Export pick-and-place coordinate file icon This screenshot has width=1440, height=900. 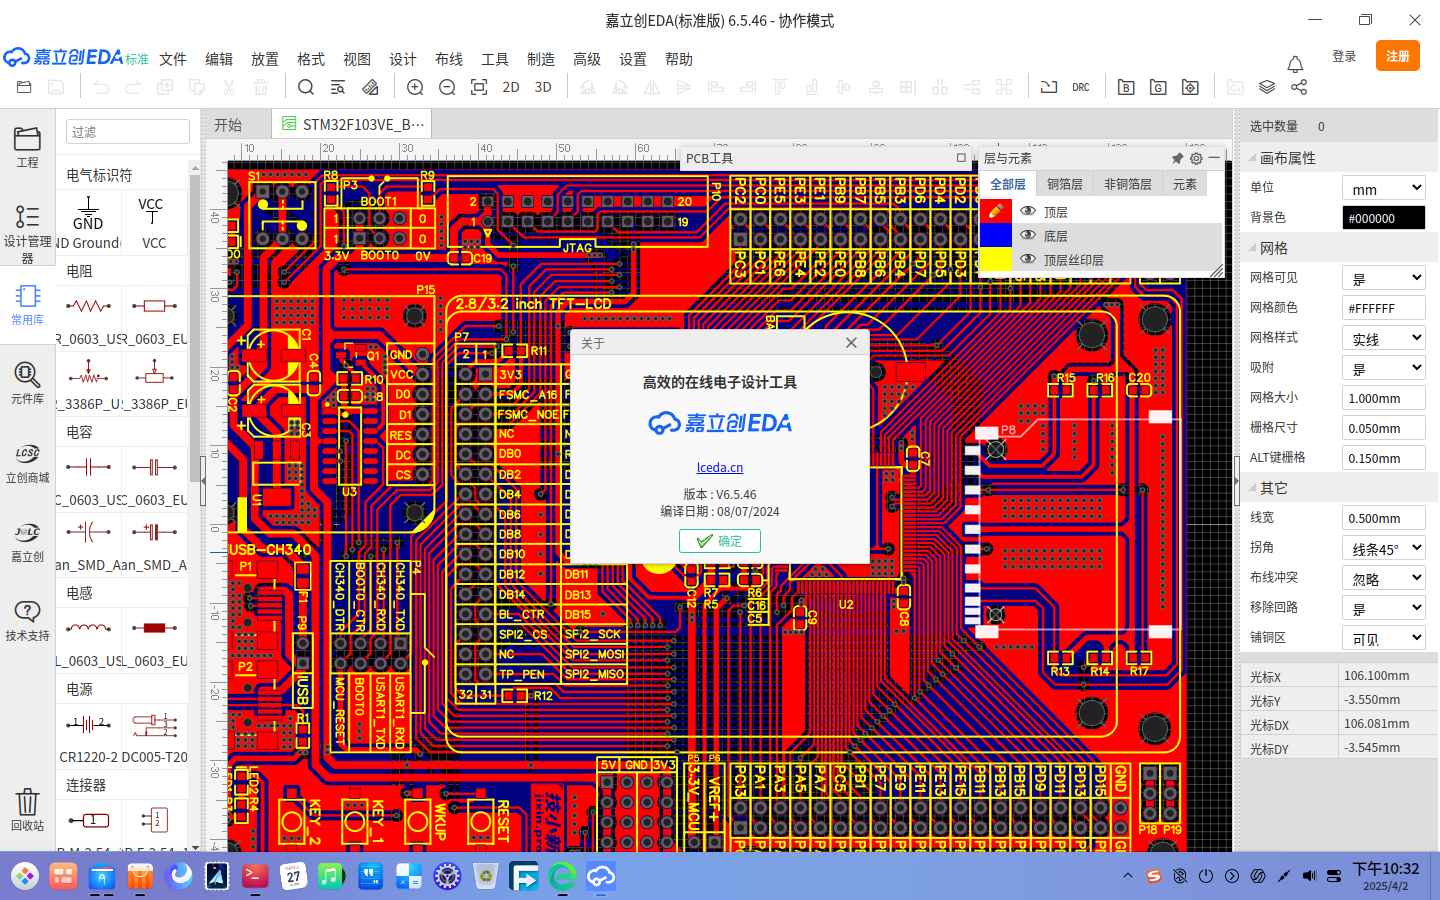point(1190,87)
